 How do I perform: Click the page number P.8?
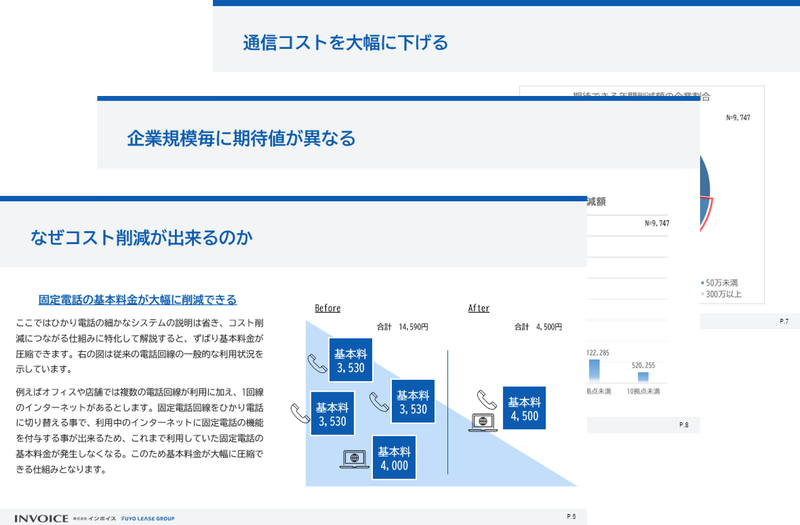684,425
